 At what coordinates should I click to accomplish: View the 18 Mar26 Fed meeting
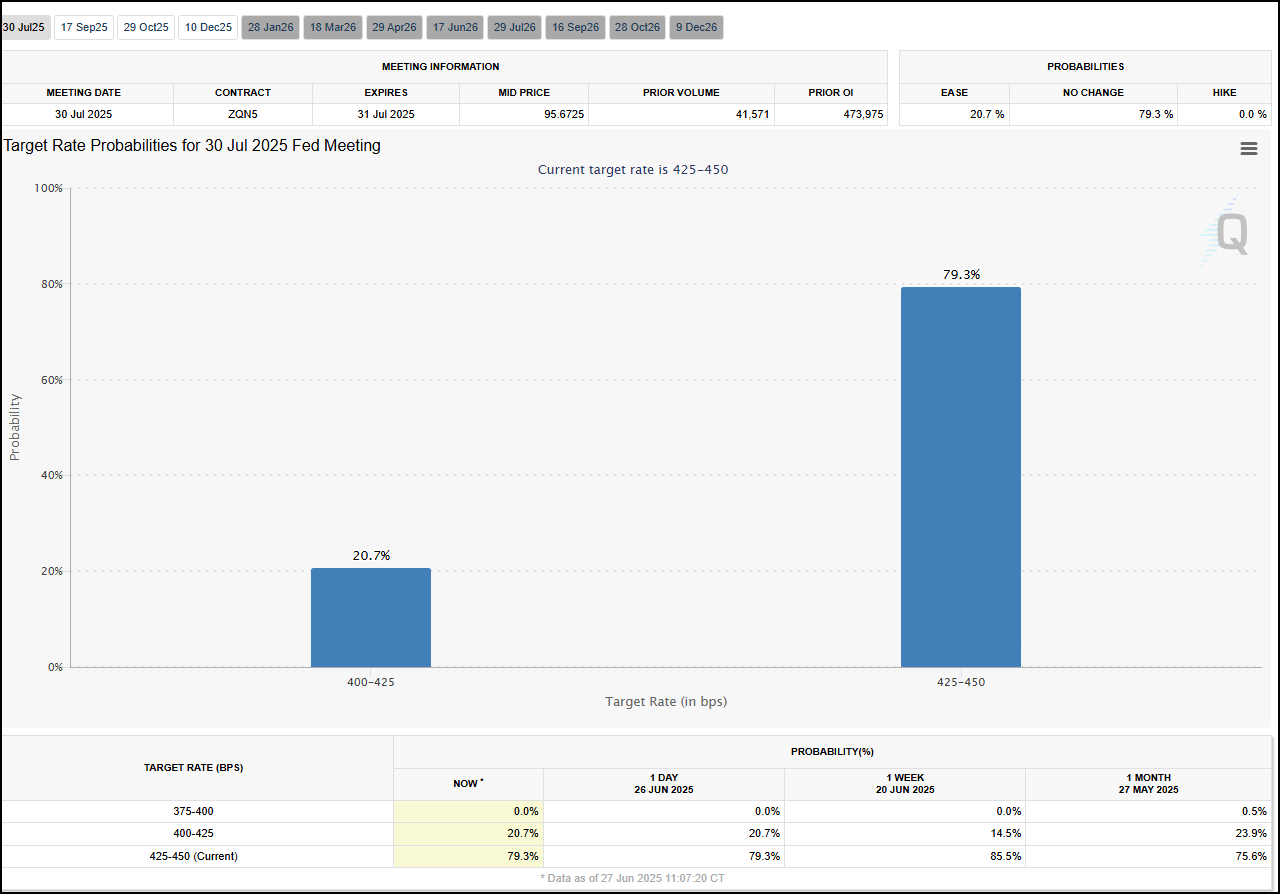(x=332, y=27)
